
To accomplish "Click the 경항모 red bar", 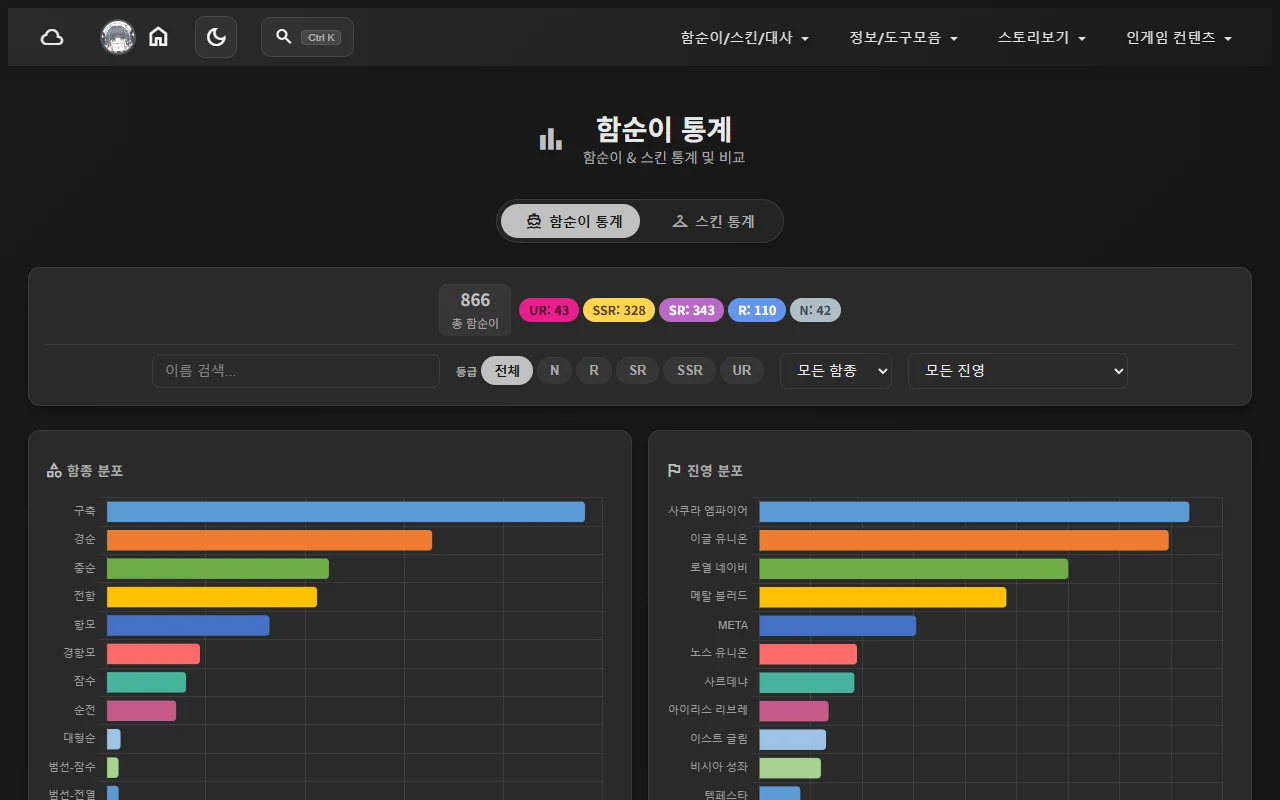I will pos(153,654).
